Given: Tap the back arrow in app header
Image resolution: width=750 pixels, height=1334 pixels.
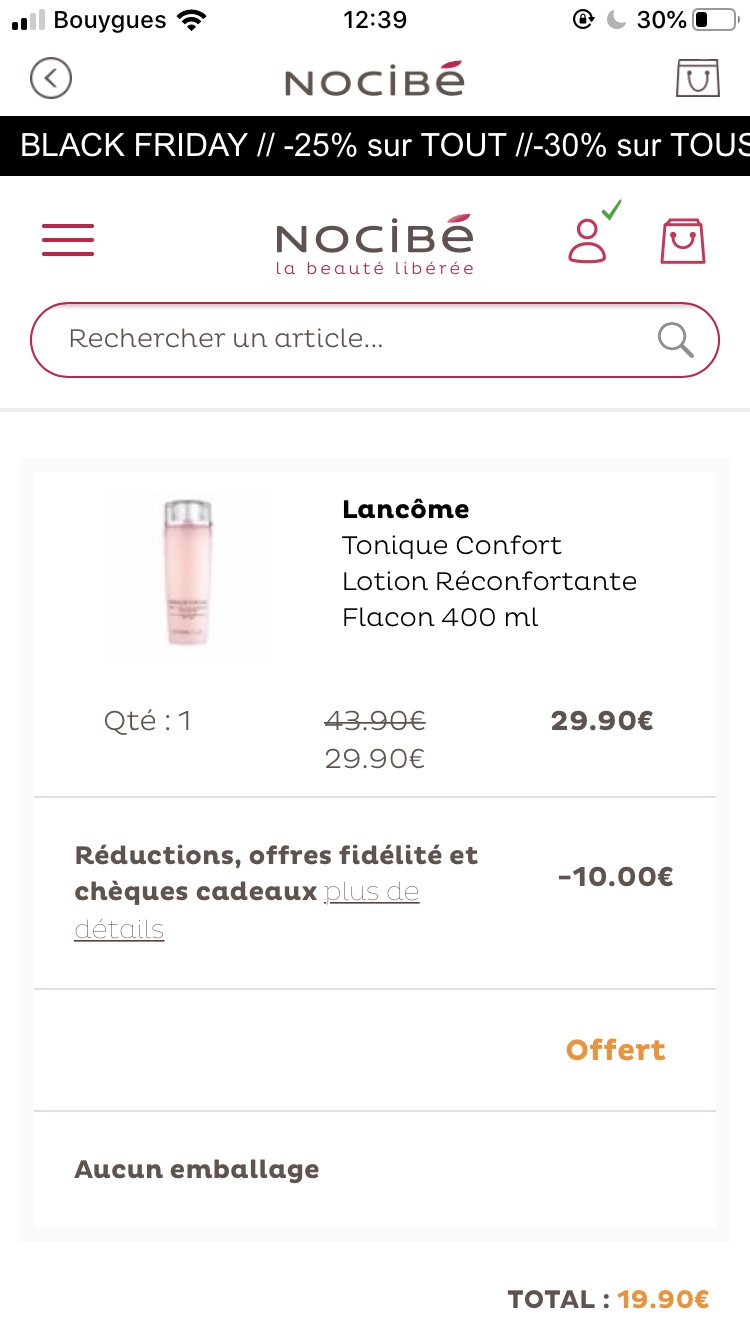Looking at the screenshot, I should pyautogui.click(x=51, y=78).
